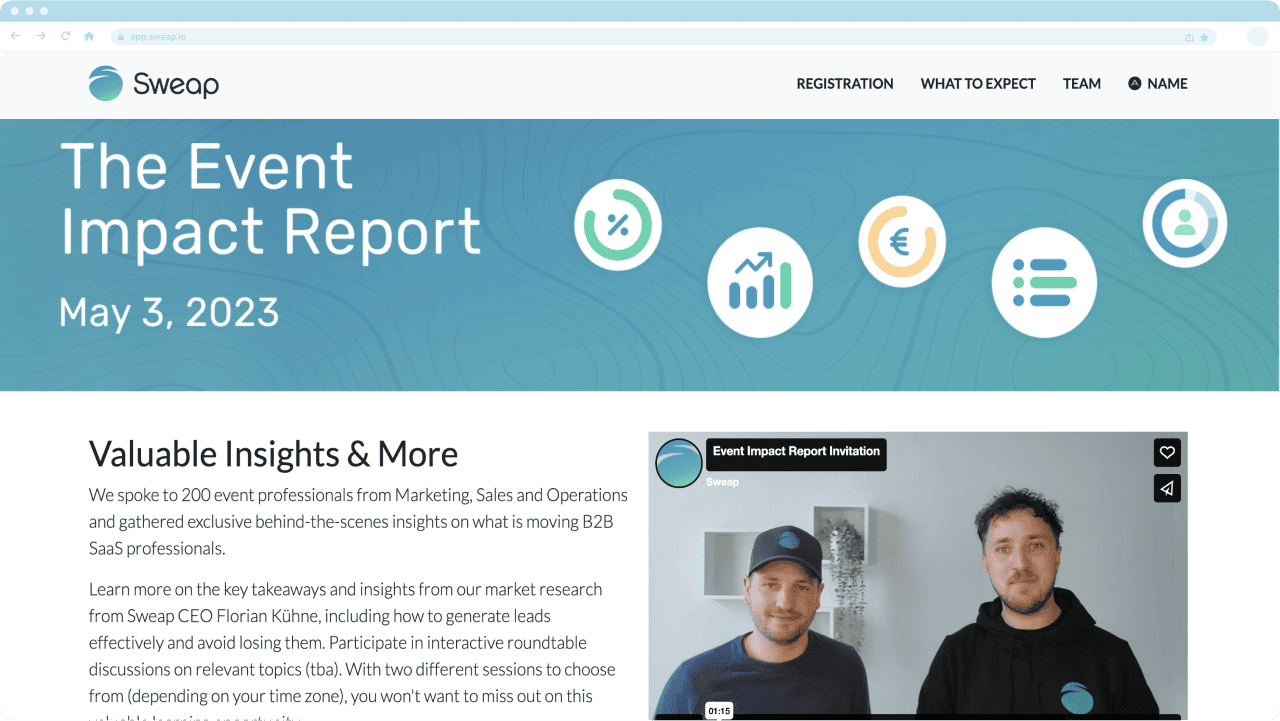
Task: Open the NAME profile menu
Action: tap(1157, 84)
